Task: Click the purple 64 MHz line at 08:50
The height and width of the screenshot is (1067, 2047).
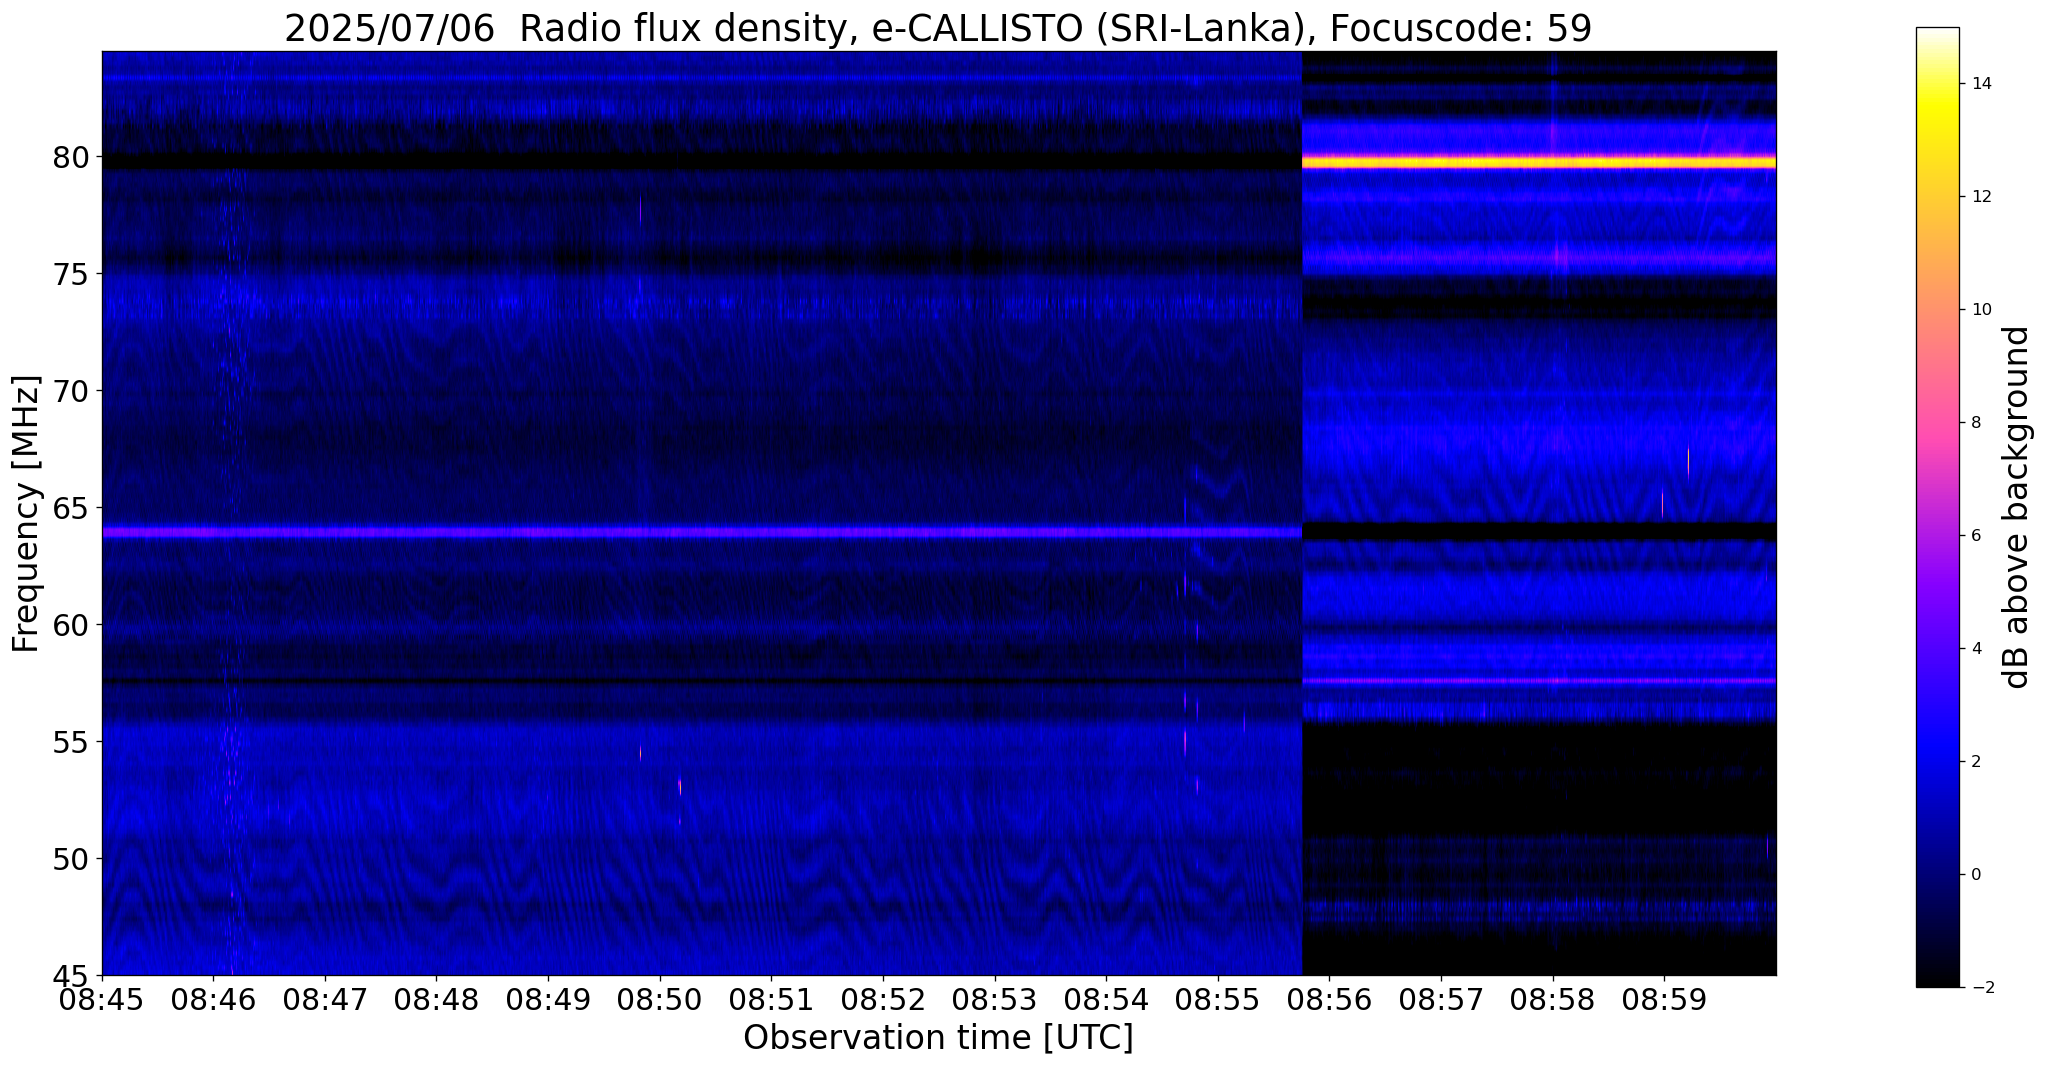Action: coord(660,533)
